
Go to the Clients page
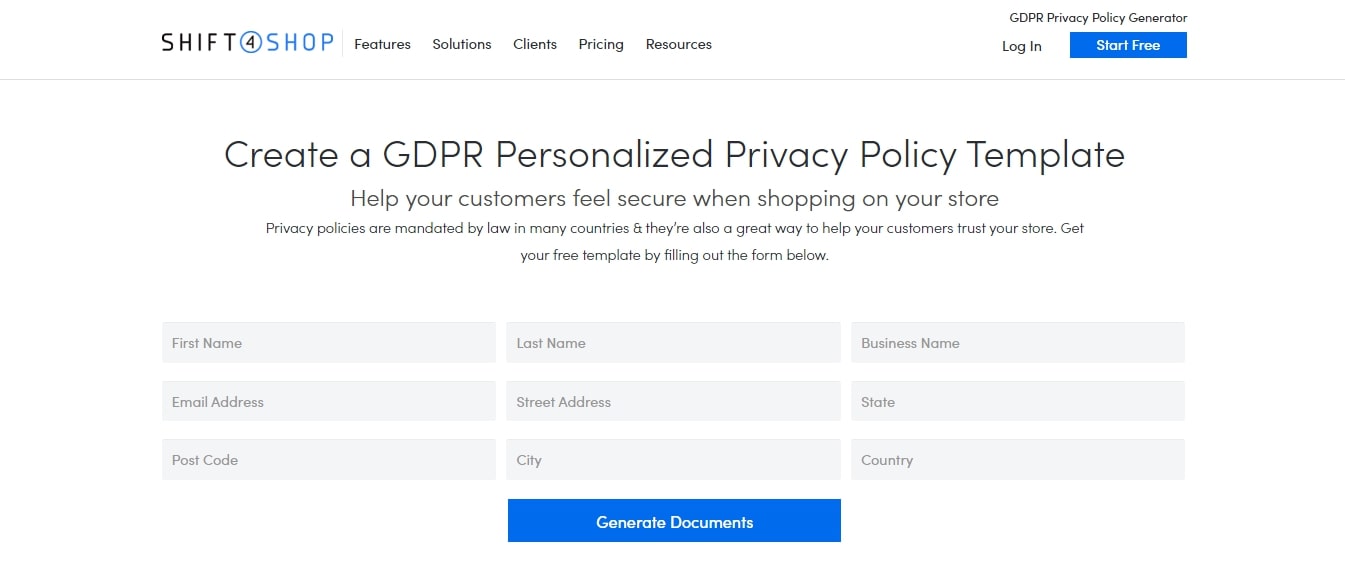(x=535, y=44)
